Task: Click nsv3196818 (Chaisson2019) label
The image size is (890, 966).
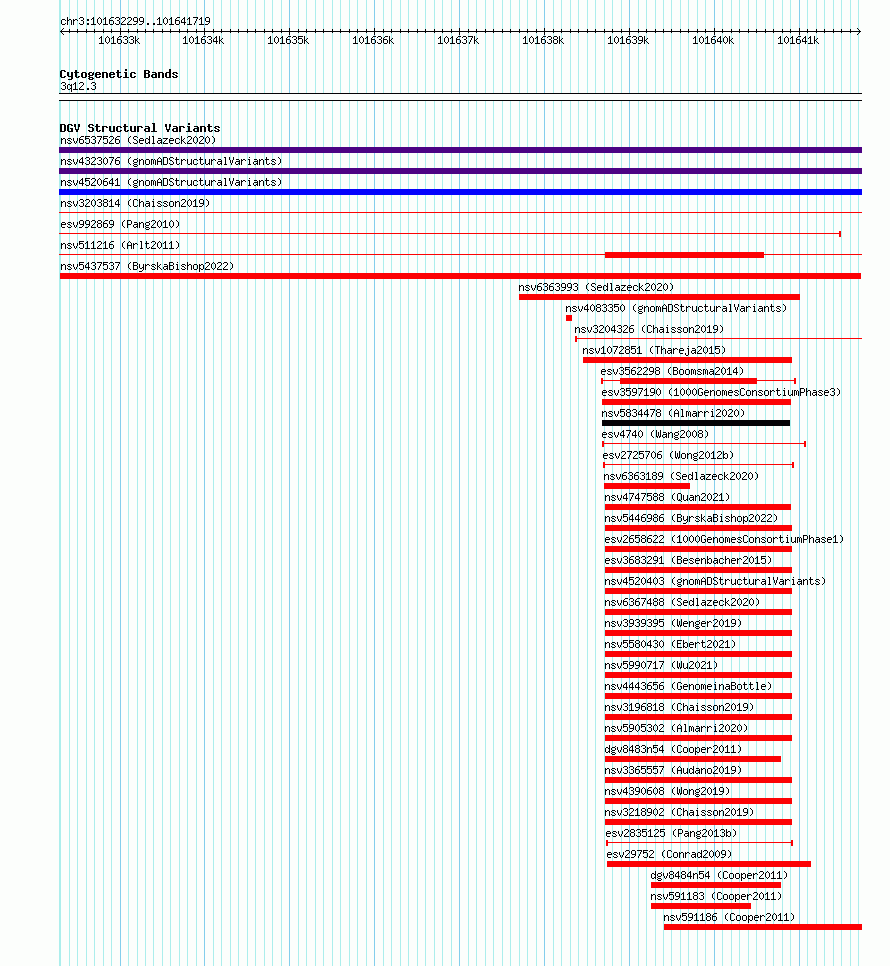Action: pos(679,706)
